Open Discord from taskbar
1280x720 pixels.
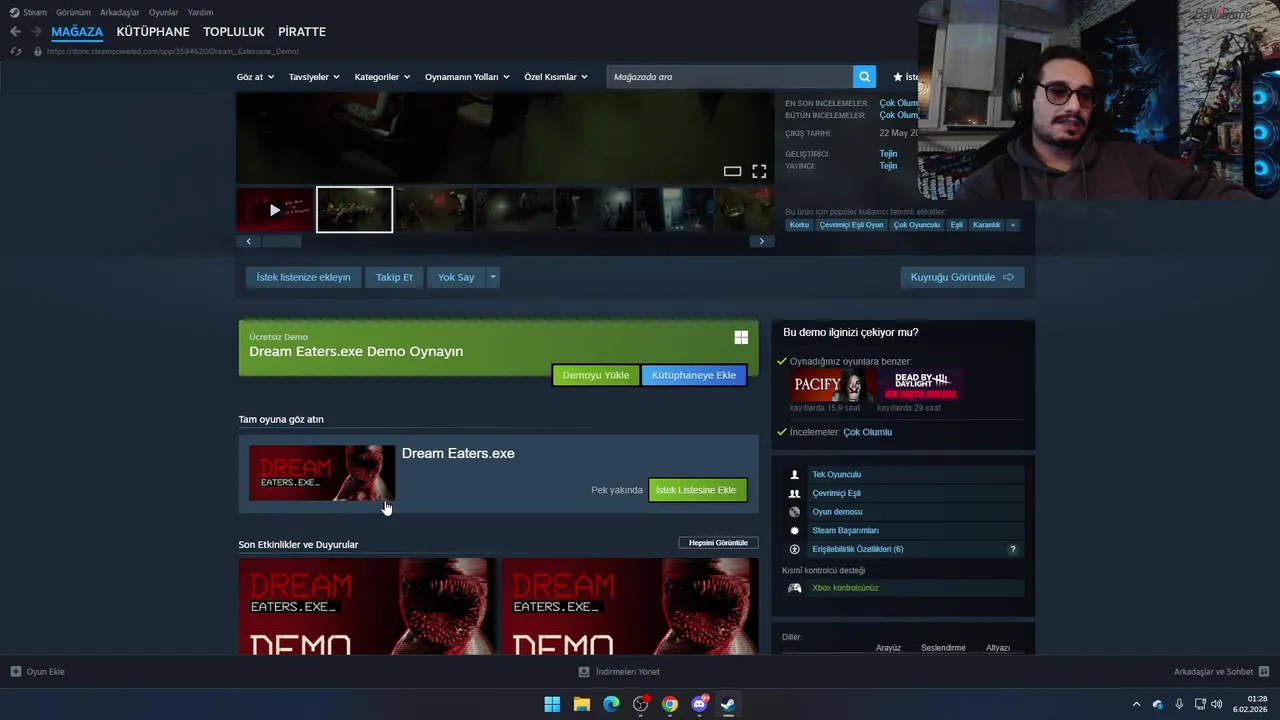[699, 704]
